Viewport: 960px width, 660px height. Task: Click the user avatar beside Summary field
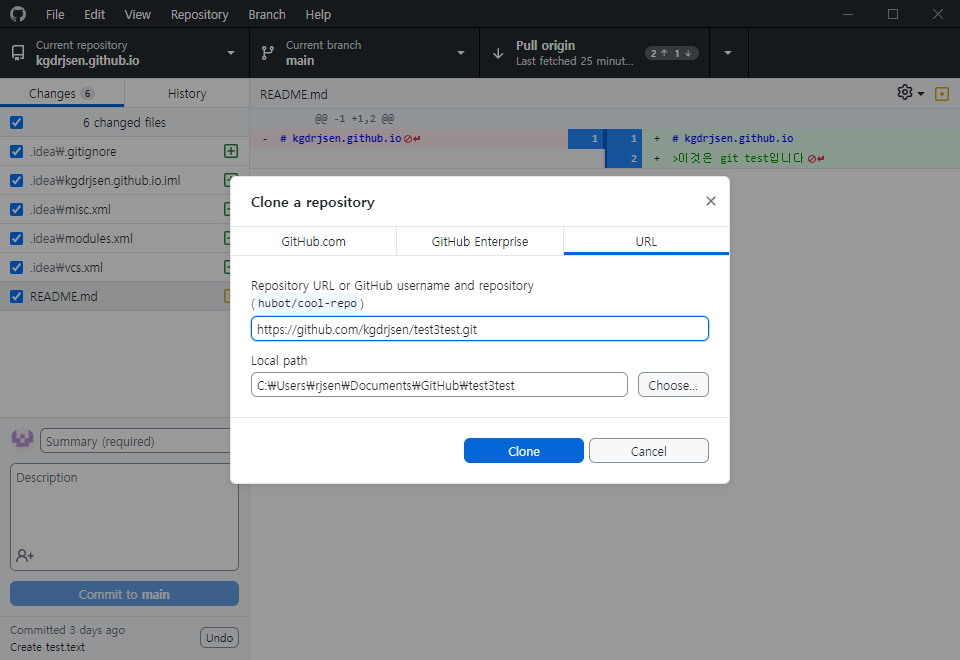(23, 440)
